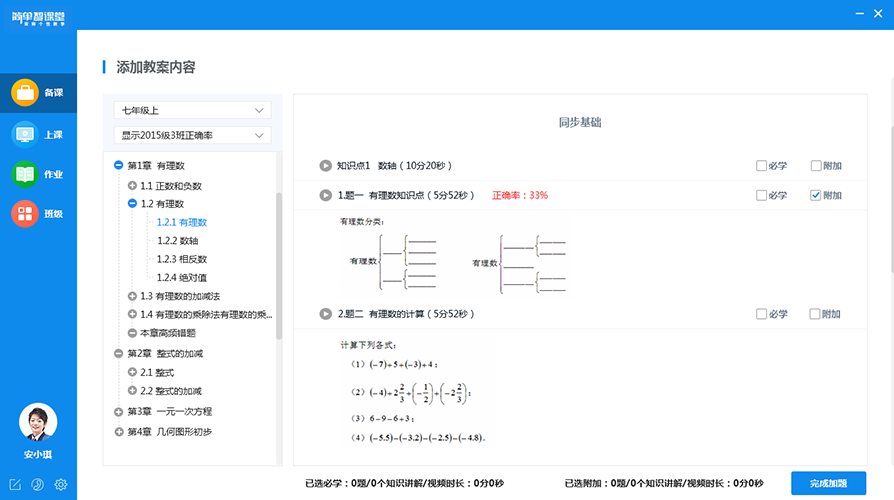This screenshot has width=894, height=500.
Task: Open the 作业 homework book icon
Action: [25, 174]
